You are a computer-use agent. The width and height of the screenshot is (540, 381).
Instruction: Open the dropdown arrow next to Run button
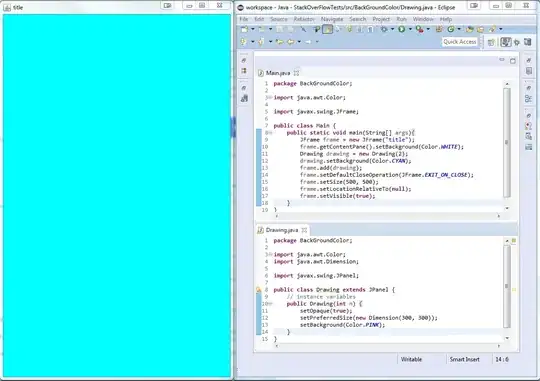(x=410, y=29)
